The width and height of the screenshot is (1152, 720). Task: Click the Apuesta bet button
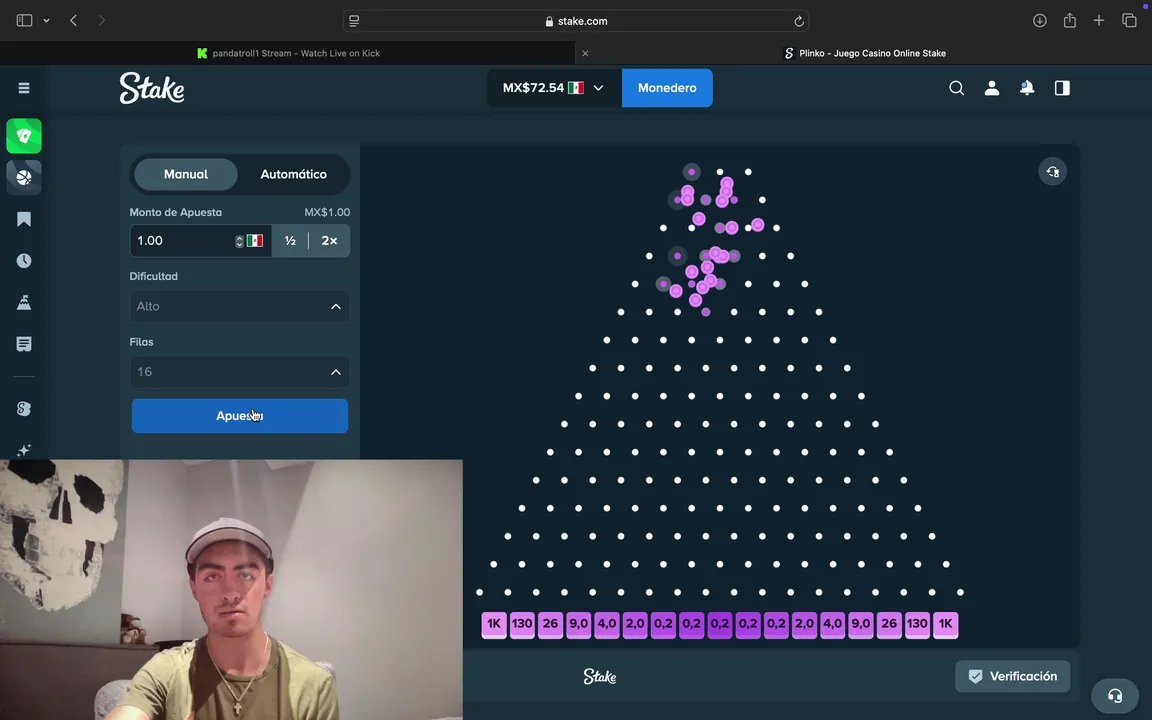click(x=240, y=416)
